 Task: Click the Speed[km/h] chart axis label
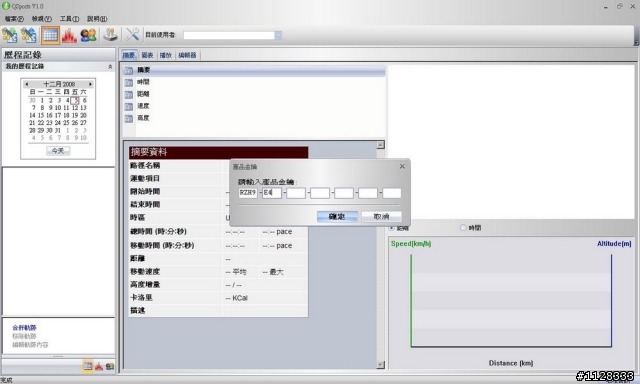pyautogui.click(x=411, y=244)
